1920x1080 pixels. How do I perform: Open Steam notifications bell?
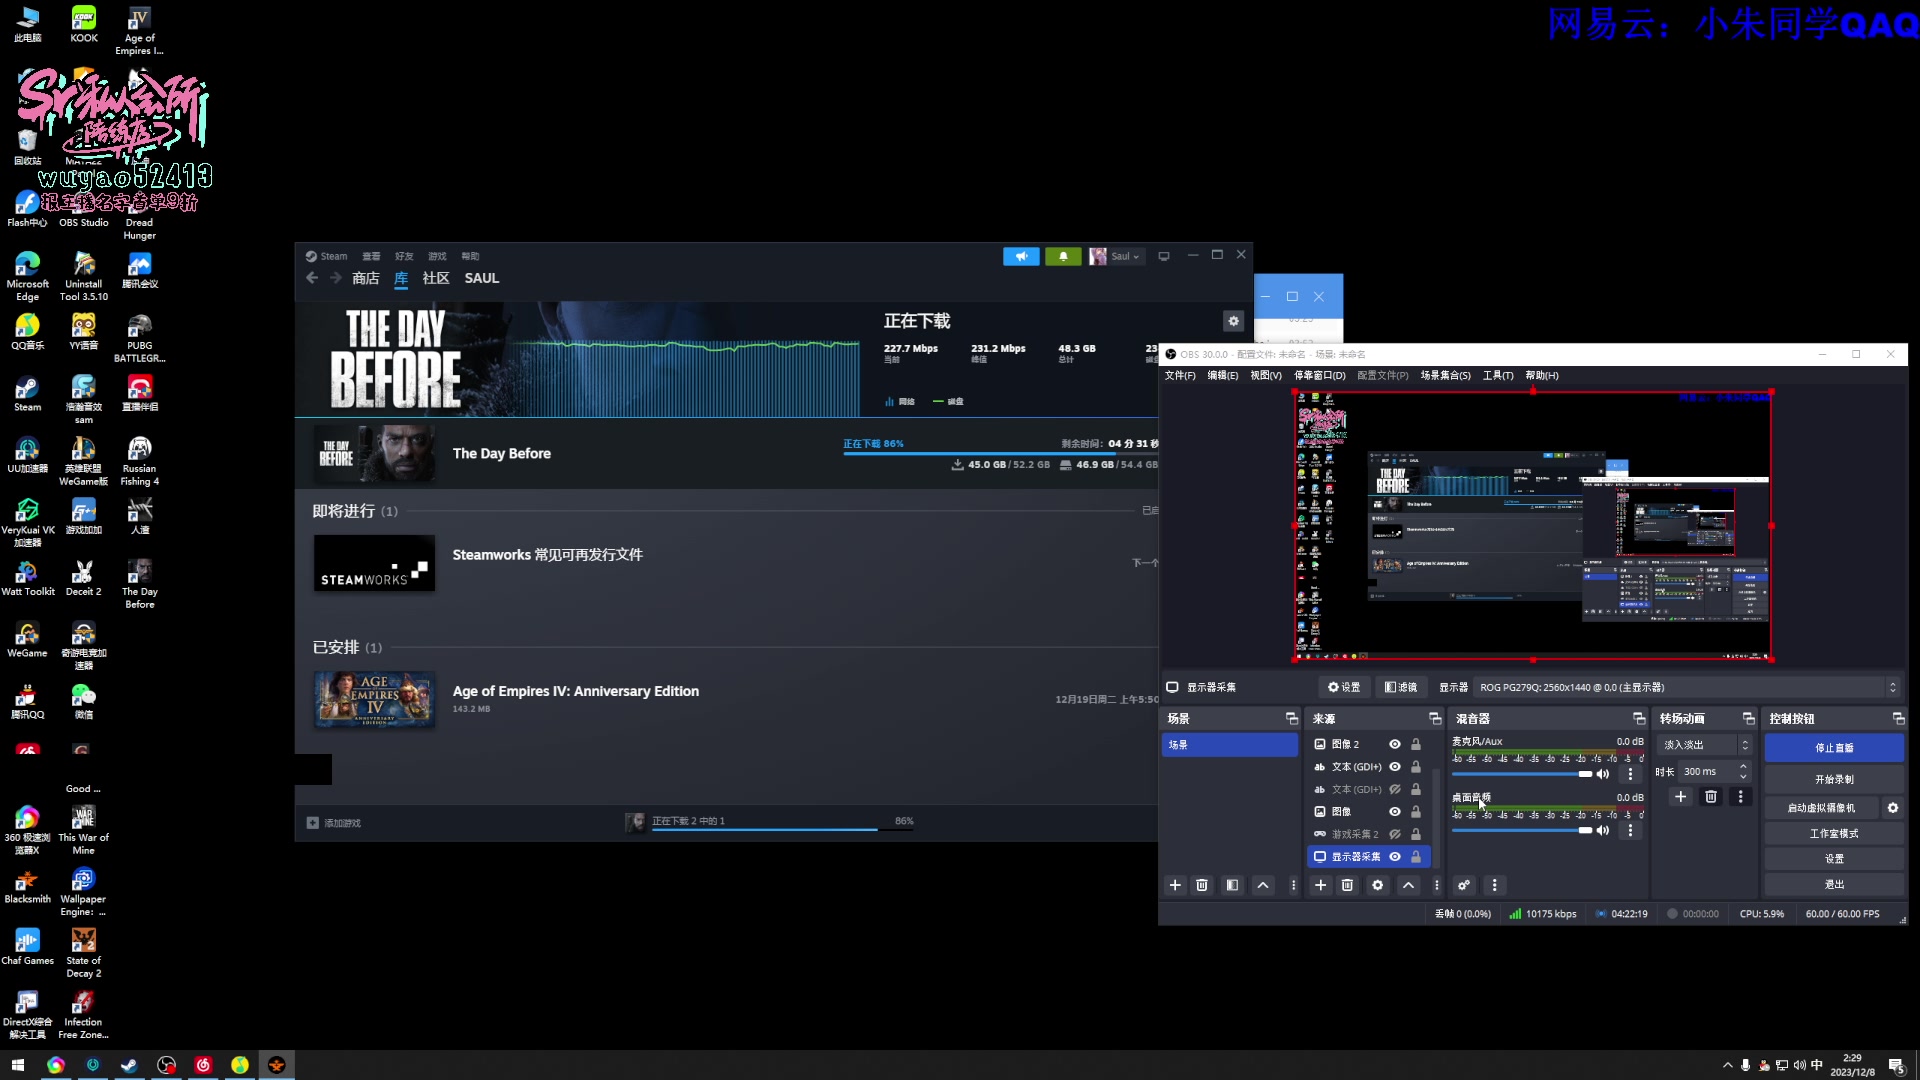[1063, 257]
